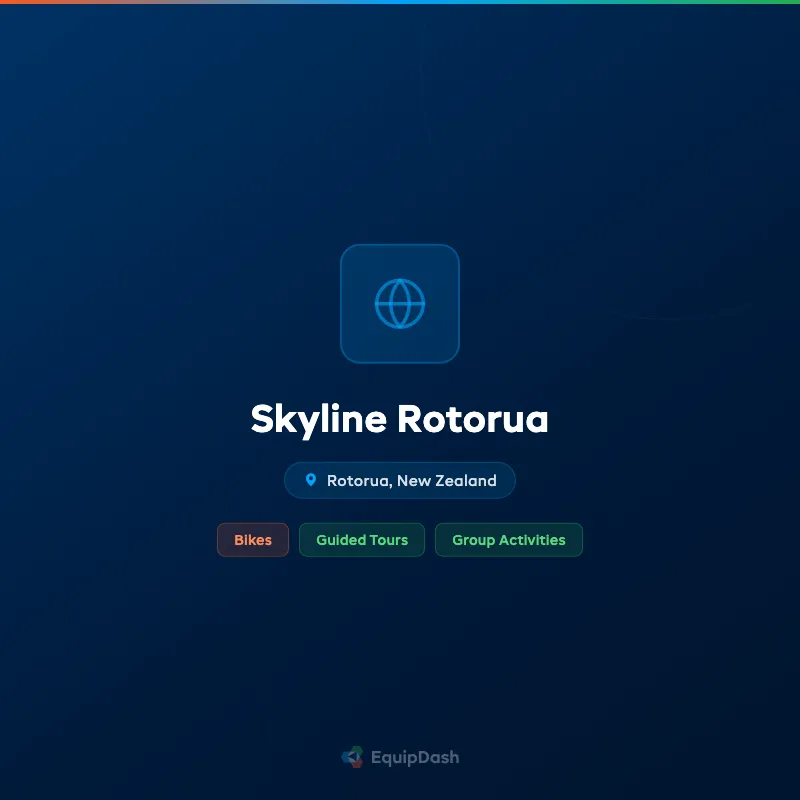800x800 pixels.
Task: Click the red hexagon of the EquipDash mark
Action: [x=357, y=764]
